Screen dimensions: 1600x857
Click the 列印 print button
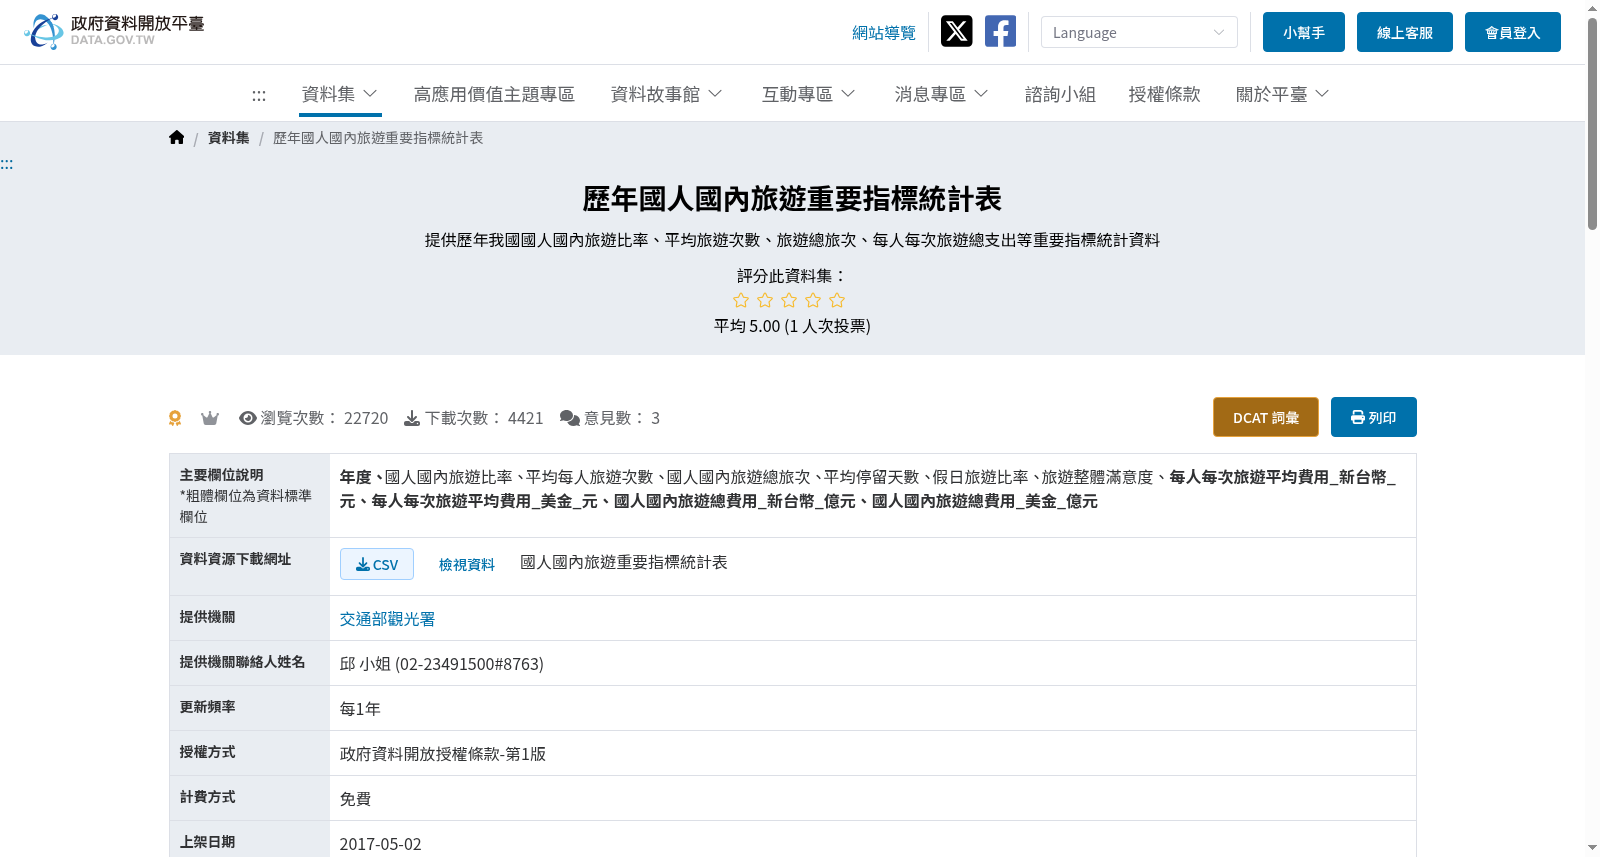pyautogui.click(x=1374, y=417)
